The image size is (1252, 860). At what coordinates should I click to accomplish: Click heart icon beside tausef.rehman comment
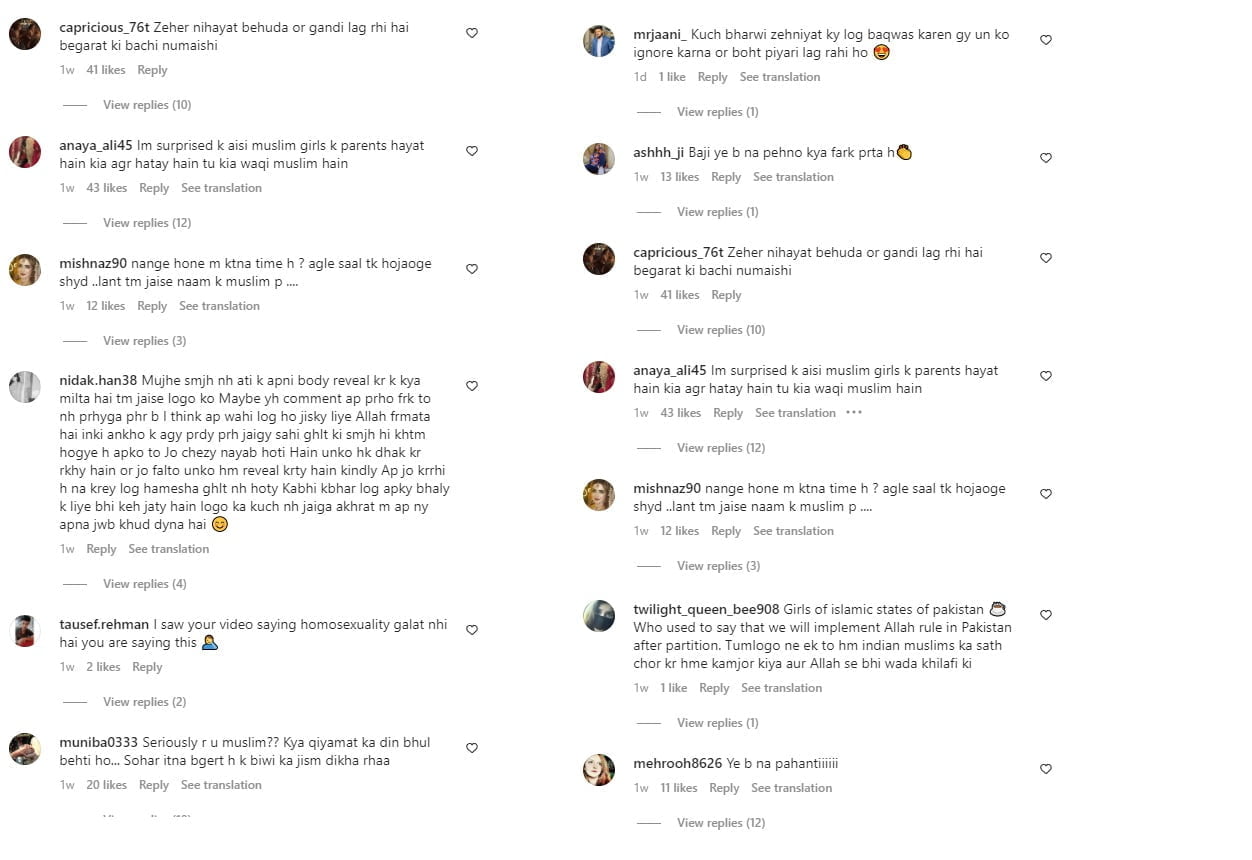coord(472,630)
